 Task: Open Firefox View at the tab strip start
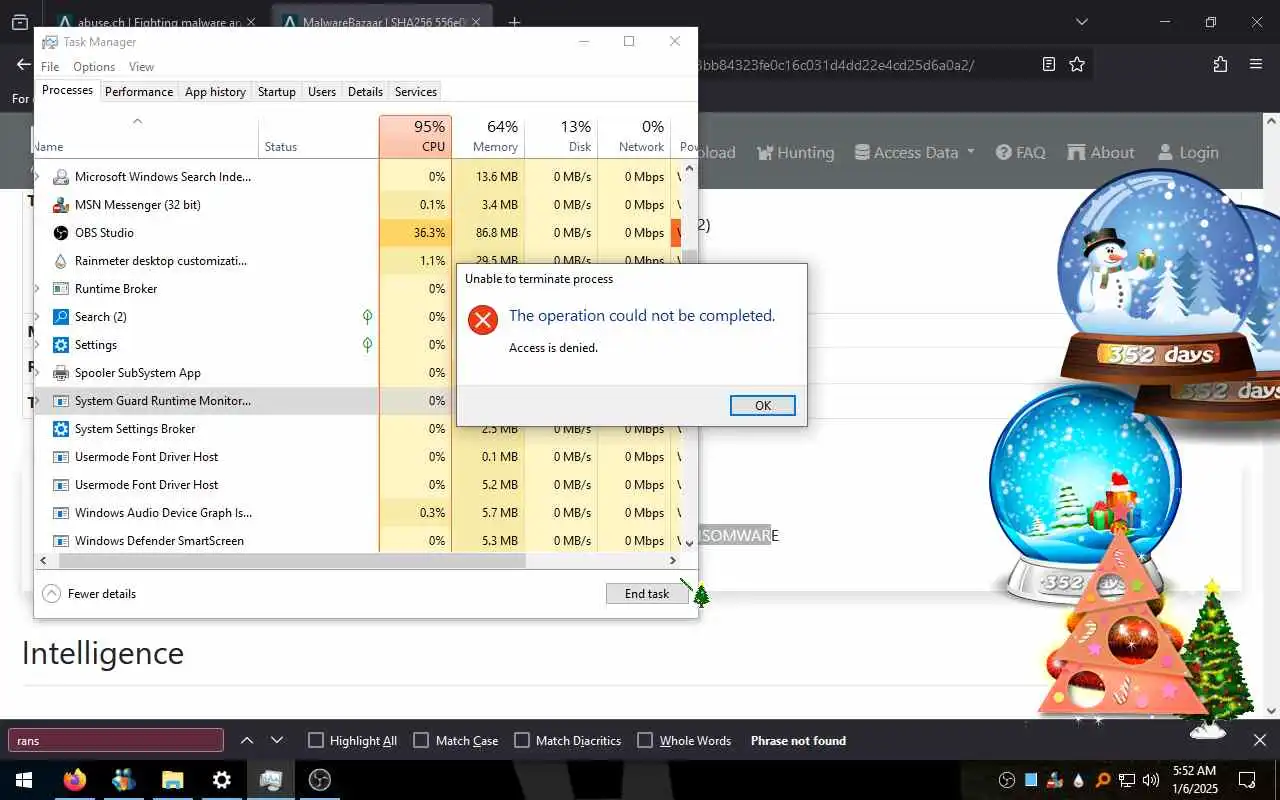coord(19,22)
